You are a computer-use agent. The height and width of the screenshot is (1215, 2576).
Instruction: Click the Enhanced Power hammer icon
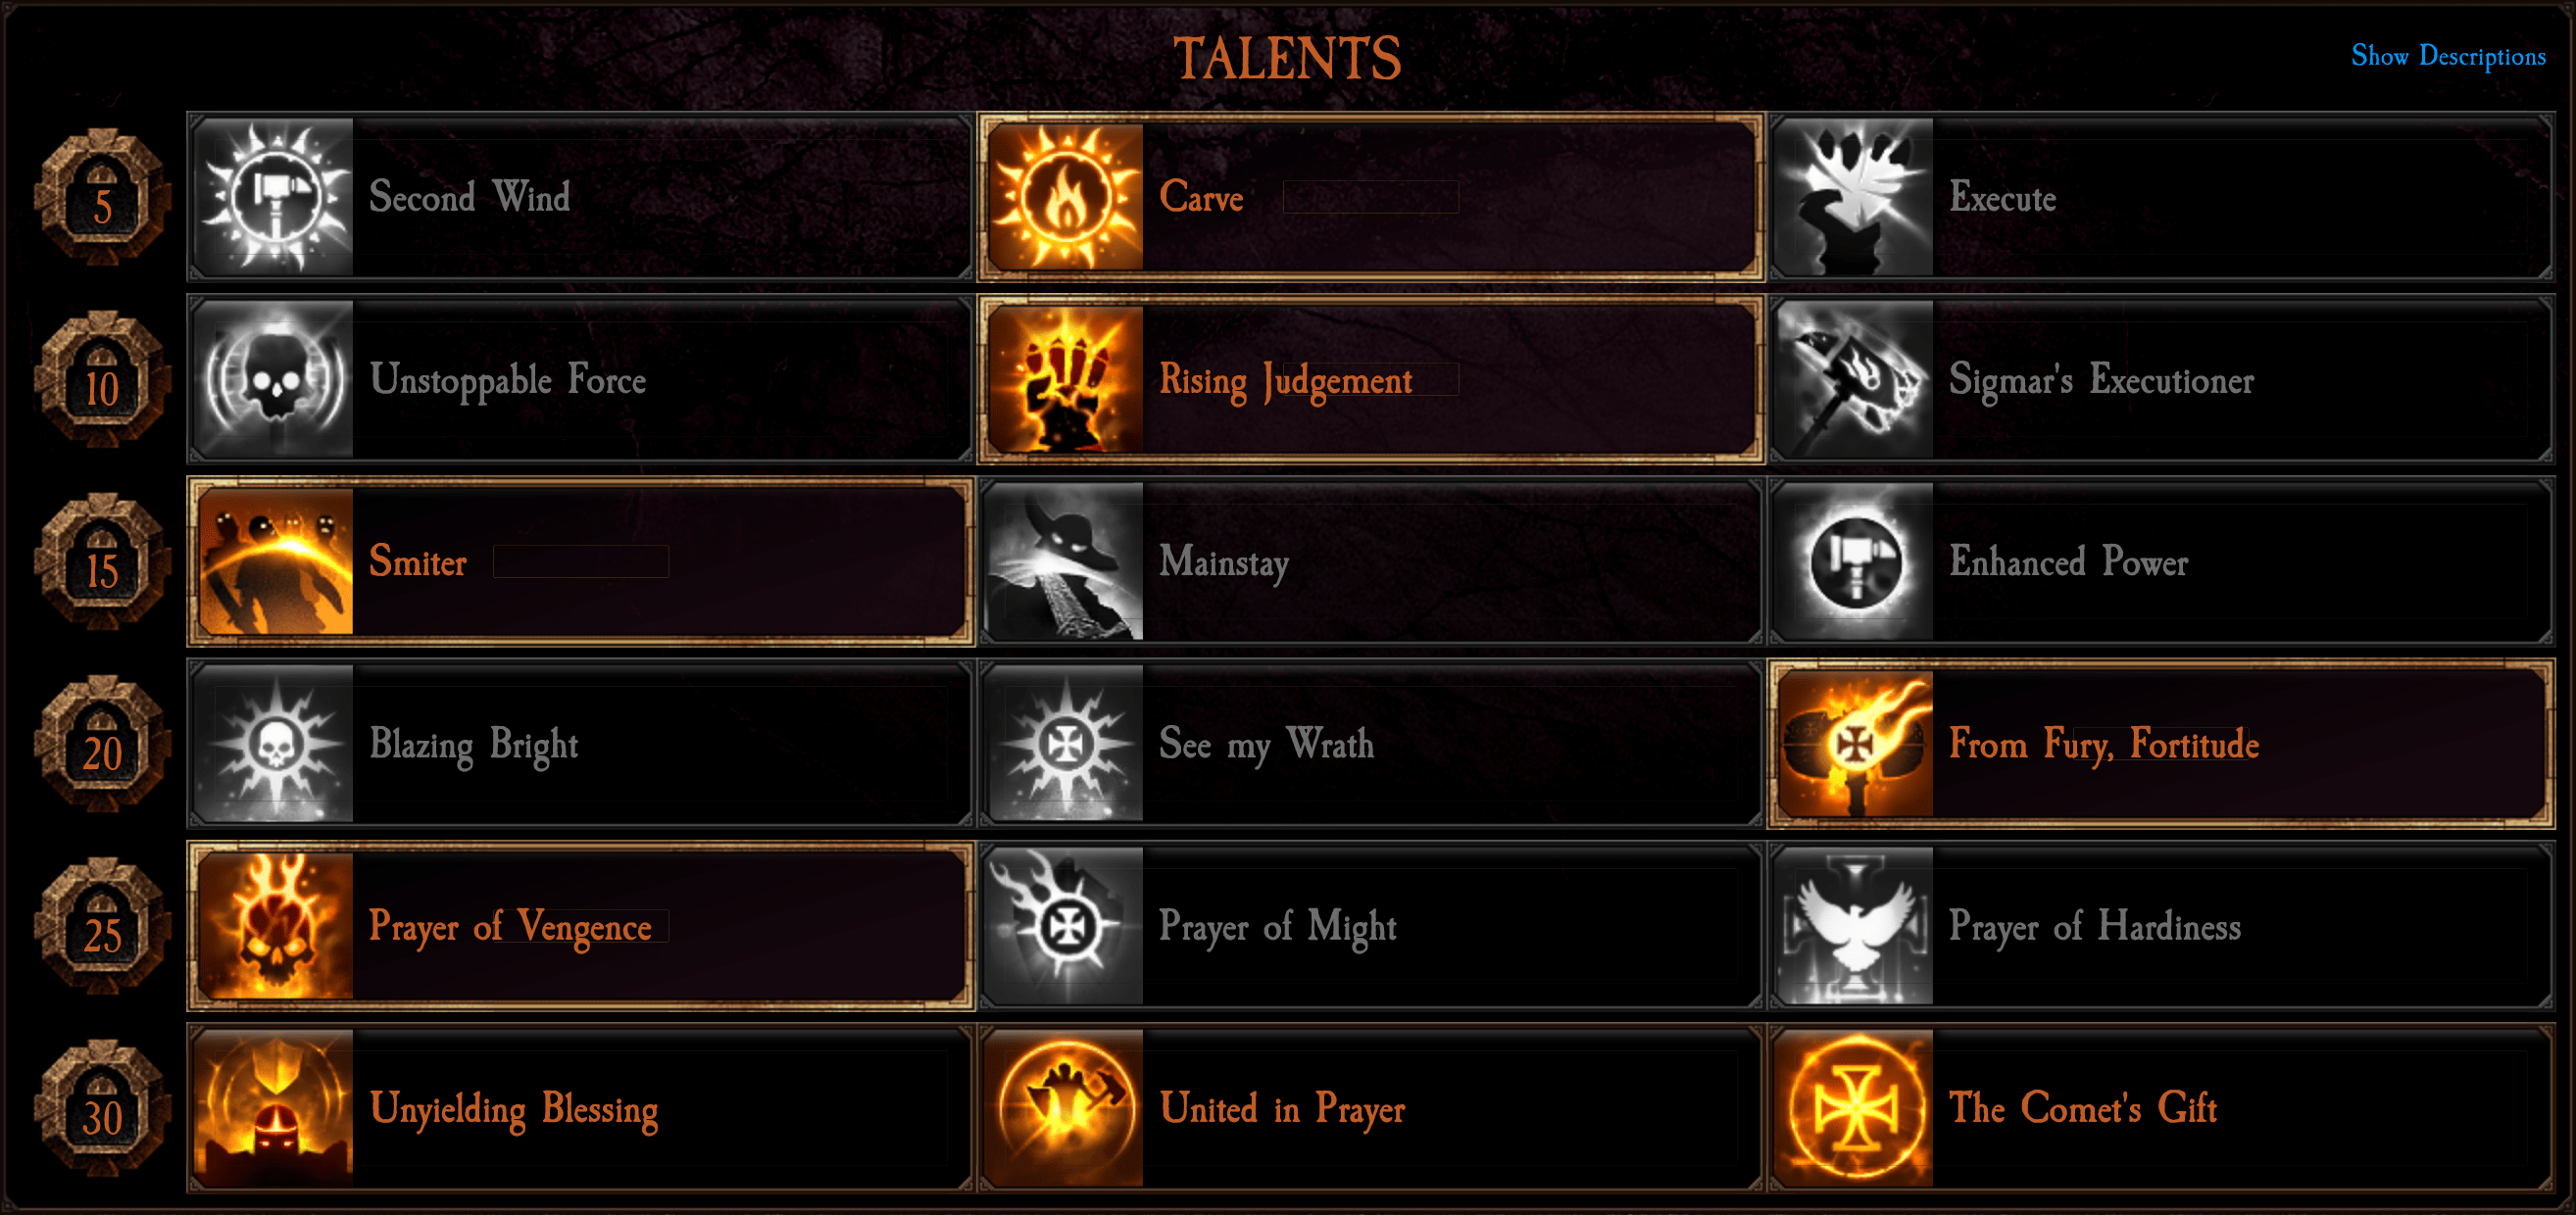click(1855, 562)
